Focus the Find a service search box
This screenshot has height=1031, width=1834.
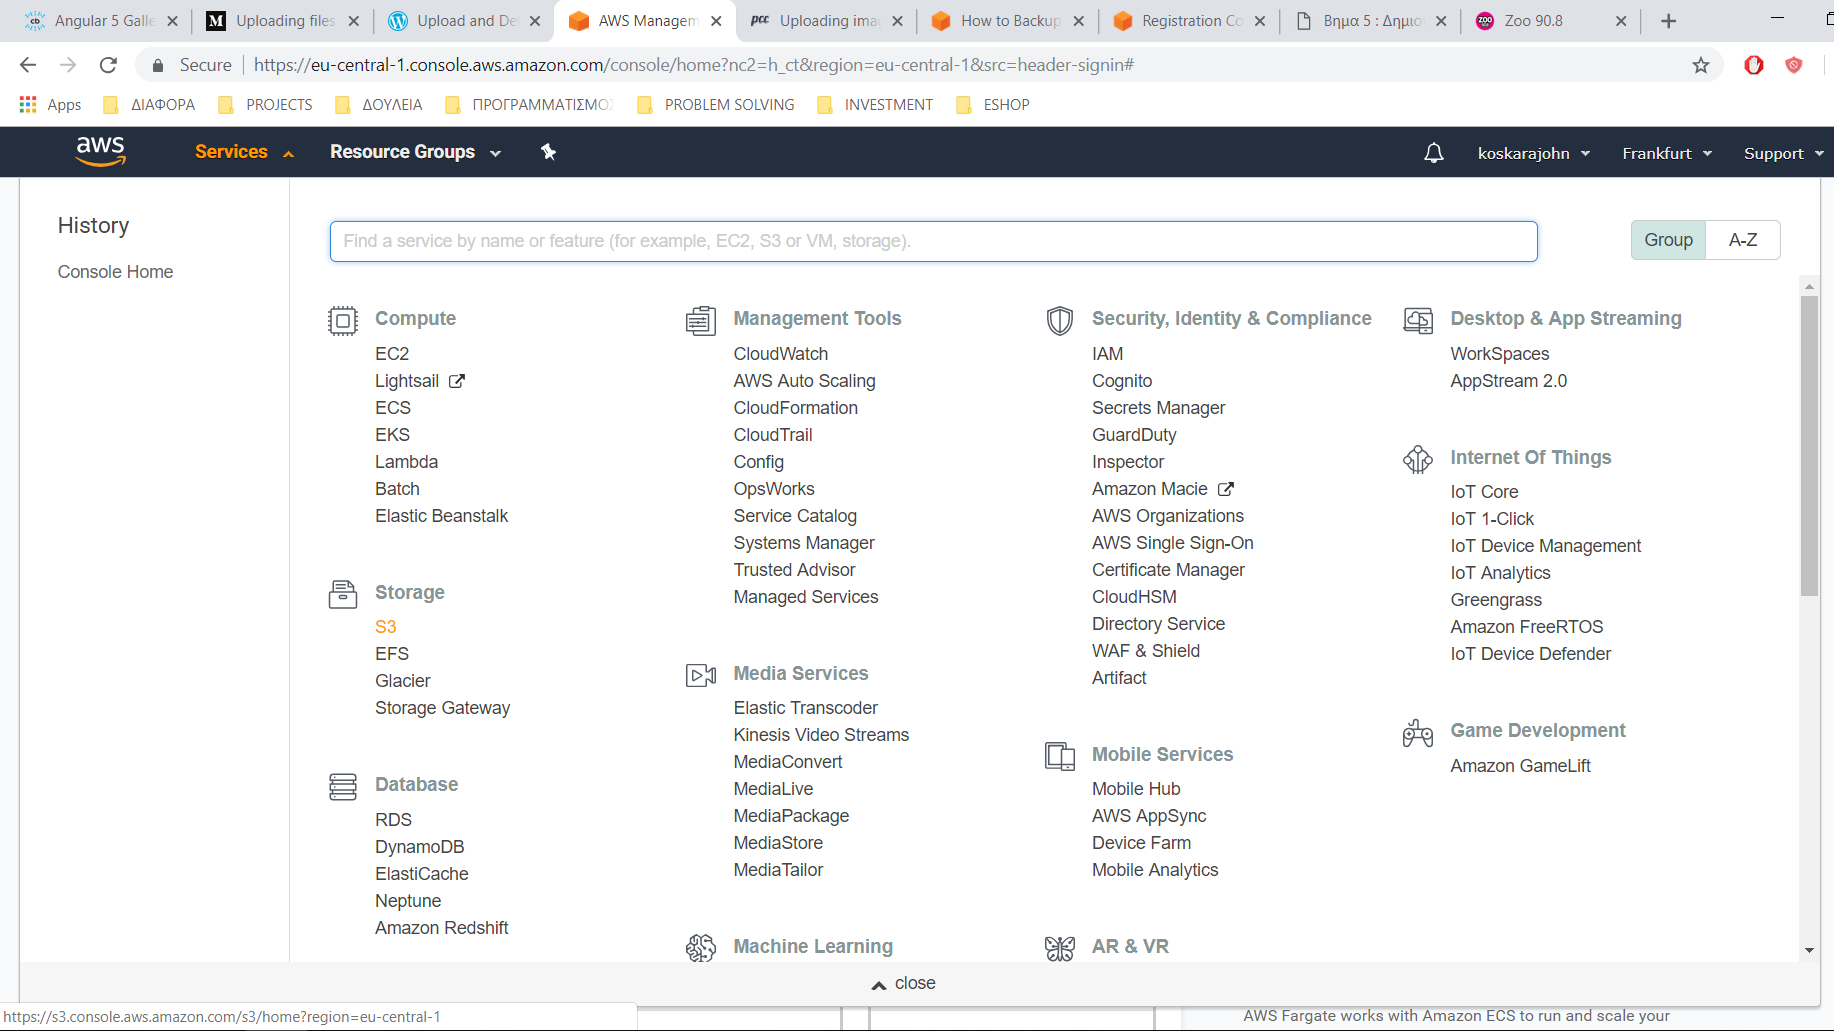coord(933,241)
